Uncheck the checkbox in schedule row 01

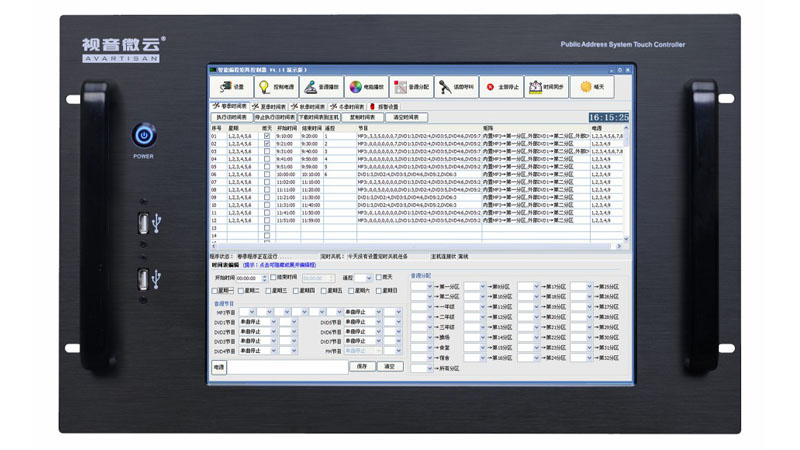pyautogui.click(x=266, y=135)
